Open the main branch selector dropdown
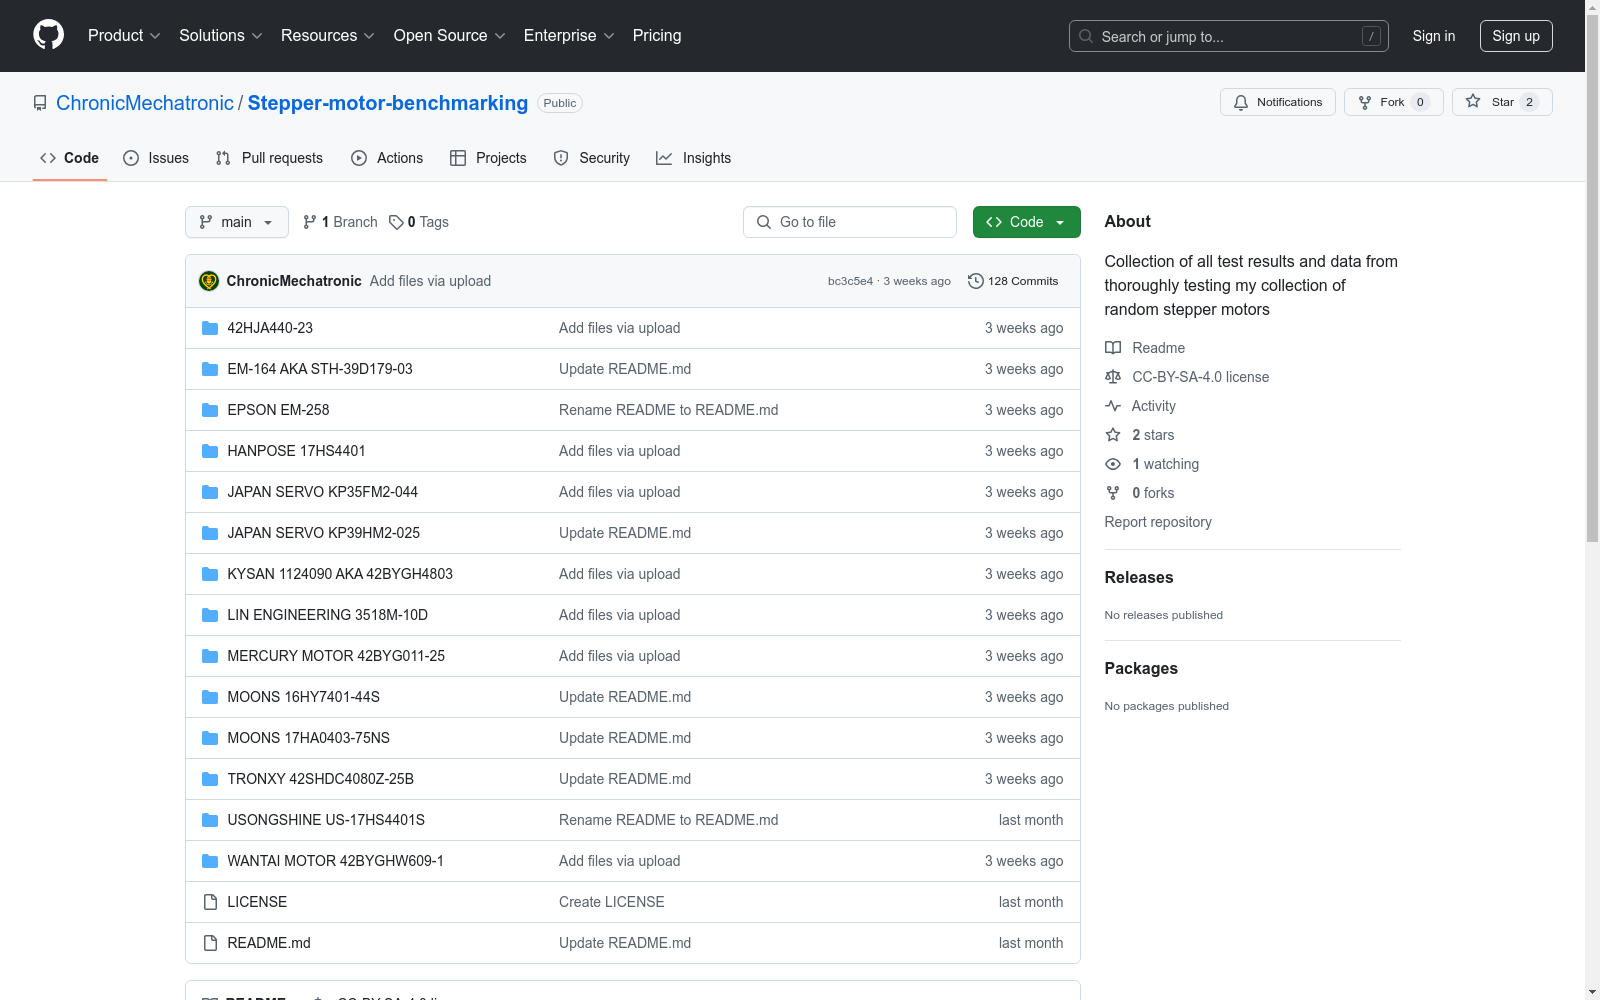Image resolution: width=1600 pixels, height=1000 pixels. tap(237, 222)
